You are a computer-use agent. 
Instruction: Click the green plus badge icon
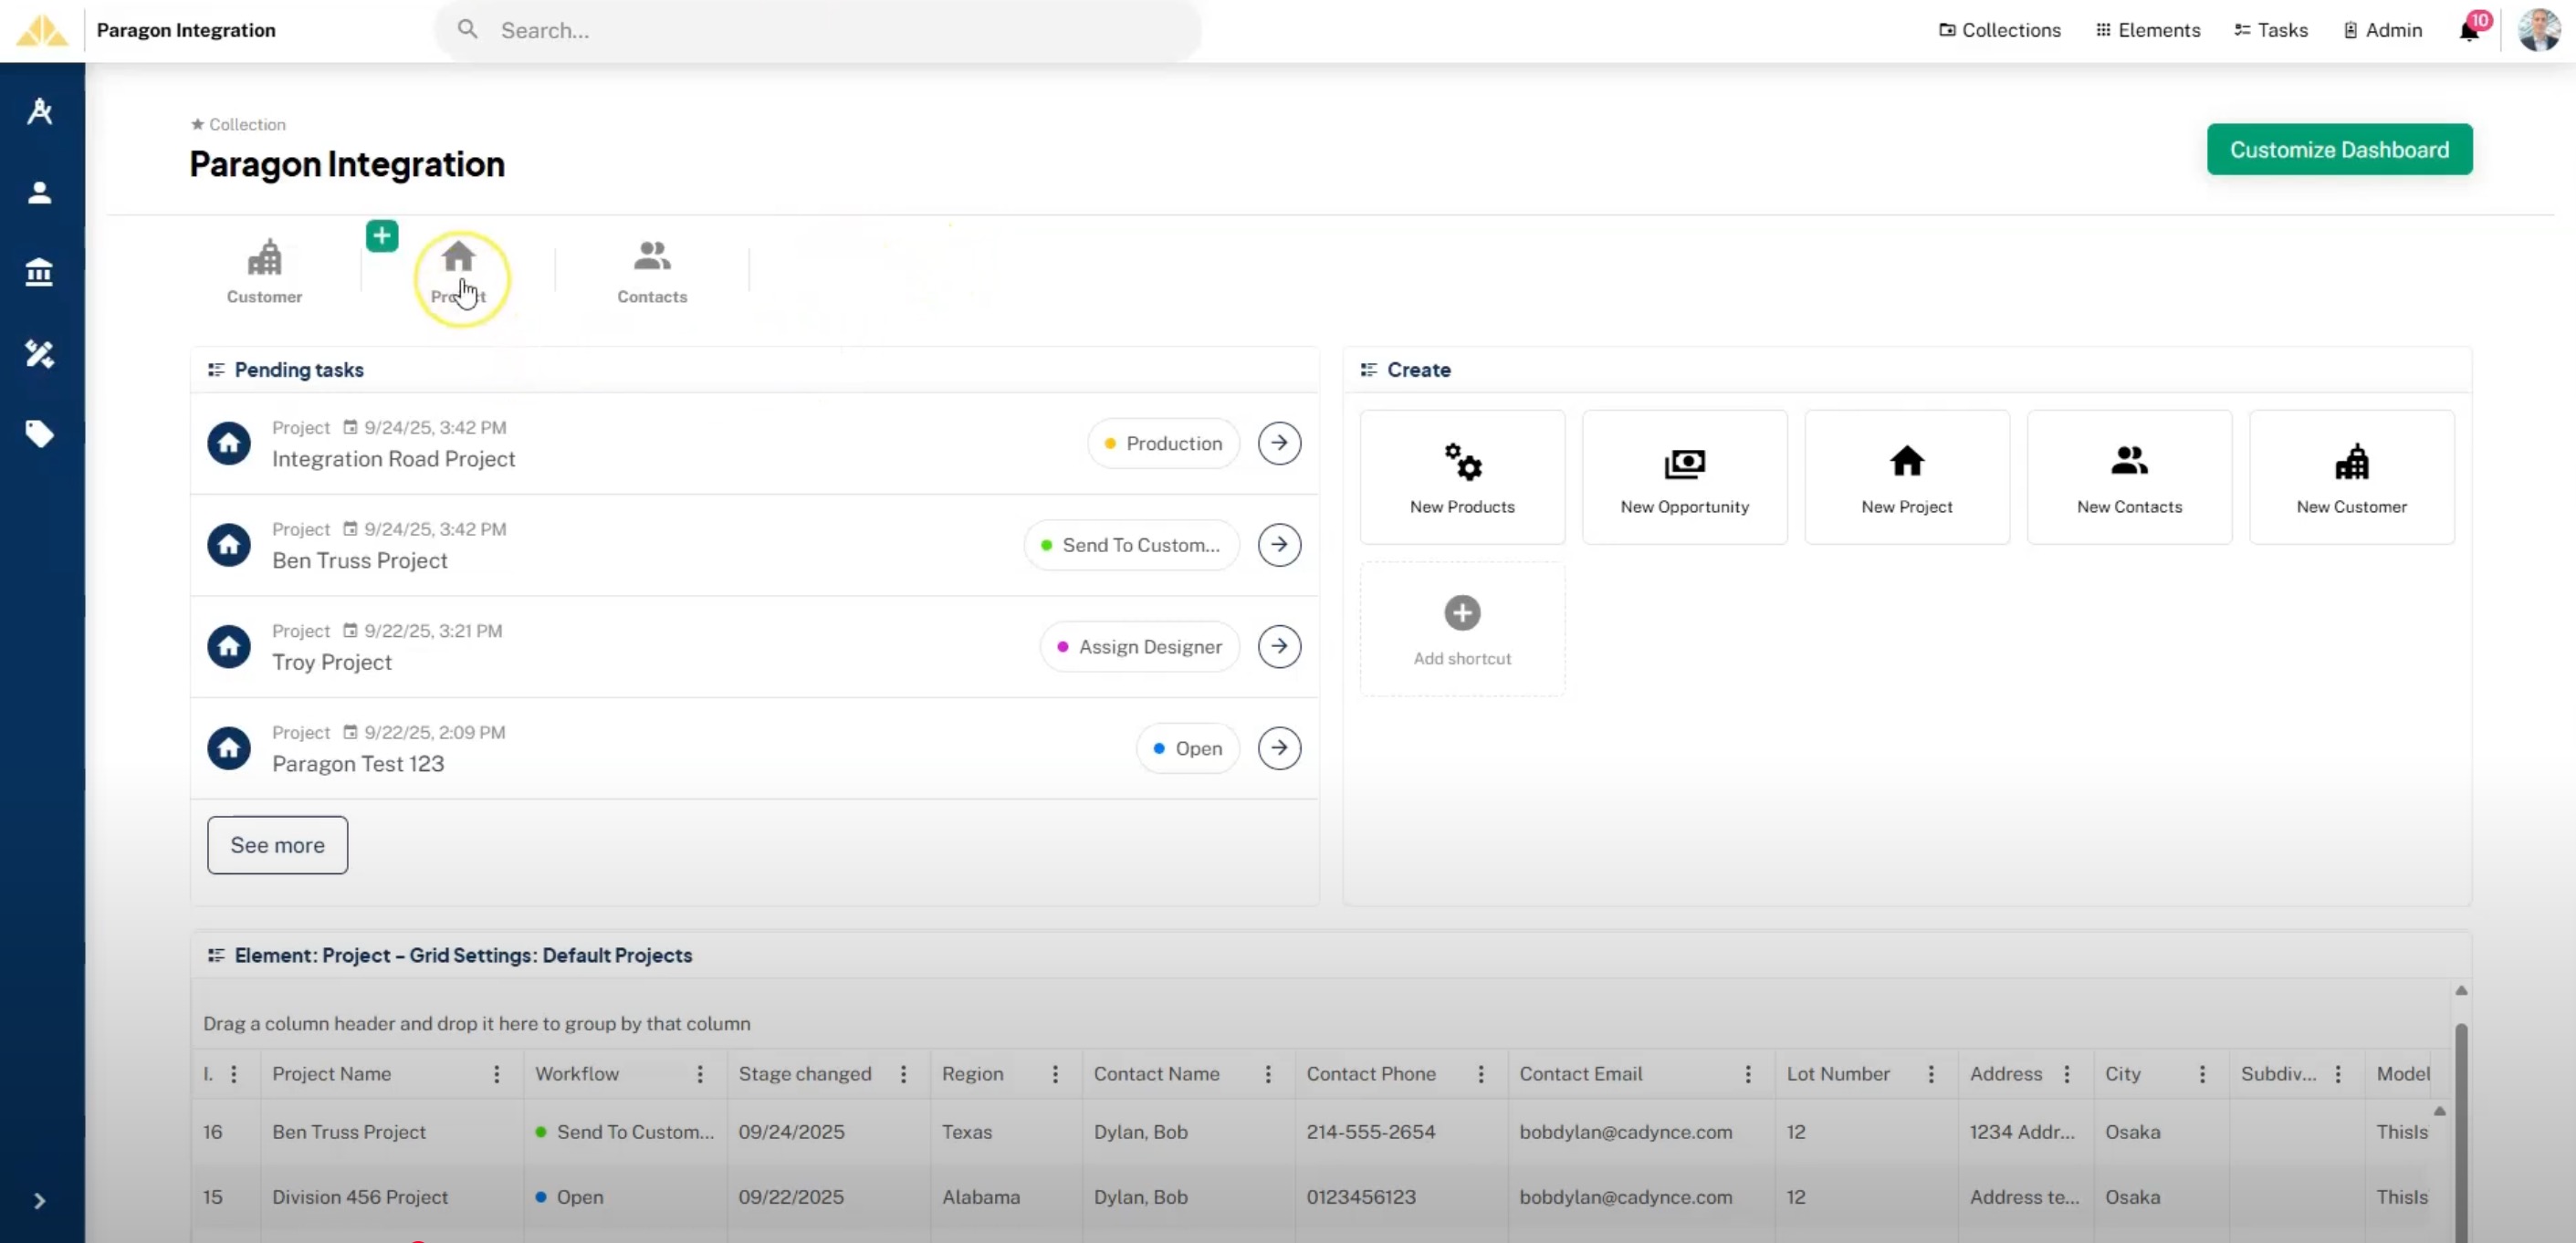click(381, 236)
